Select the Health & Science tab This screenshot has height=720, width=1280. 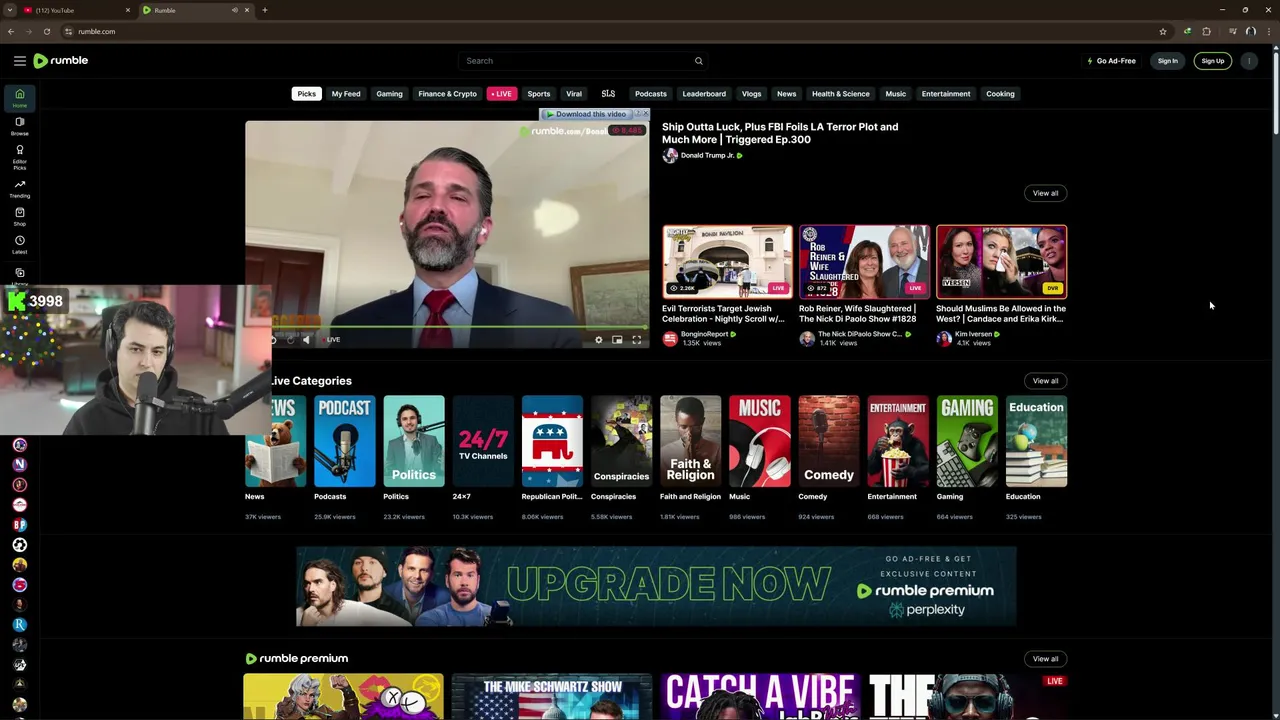pos(840,94)
